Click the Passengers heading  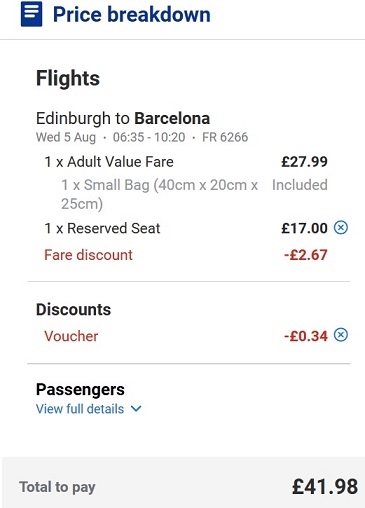(x=80, y=390)
